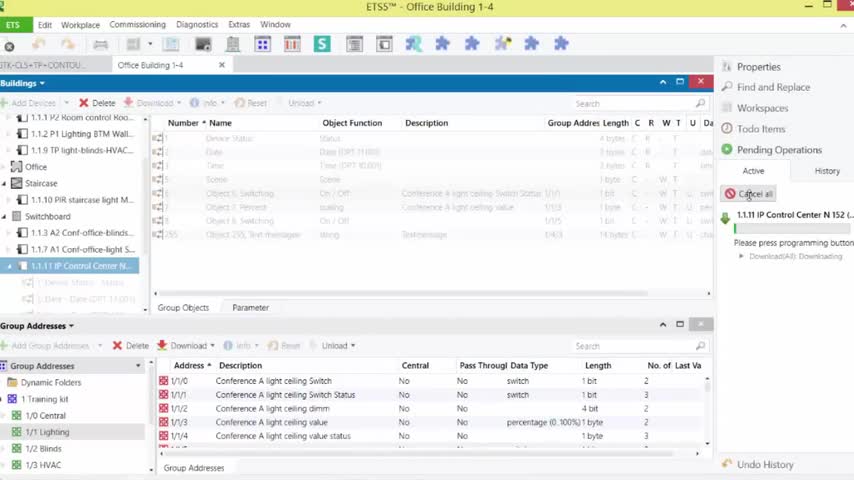
Task: Click the puzzle icon with yellow star
Action: pos(502,44)
